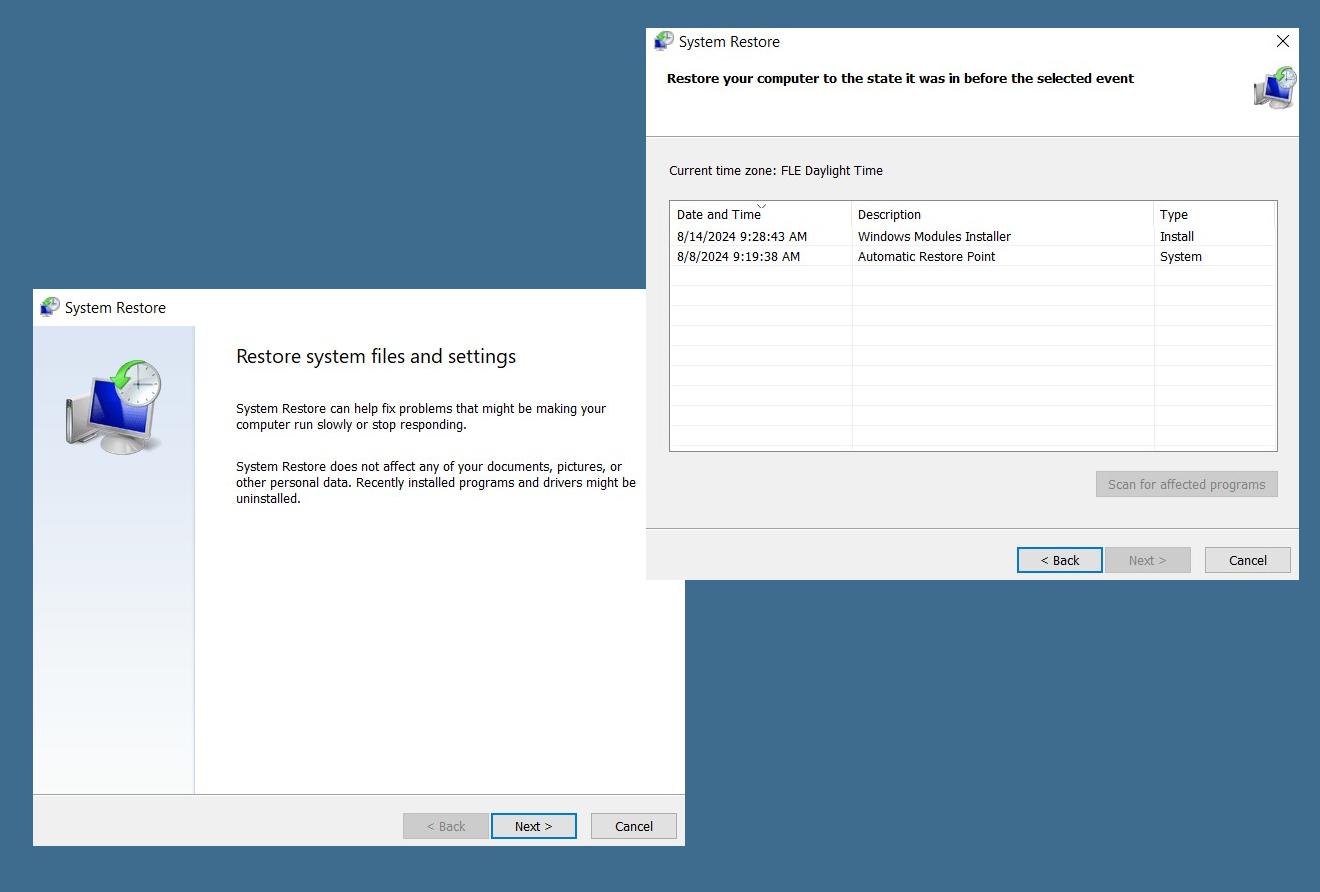Click the restore icon at right window's header
The width and height of the screenshot is (1320, 892).
tap(1275, 88)
